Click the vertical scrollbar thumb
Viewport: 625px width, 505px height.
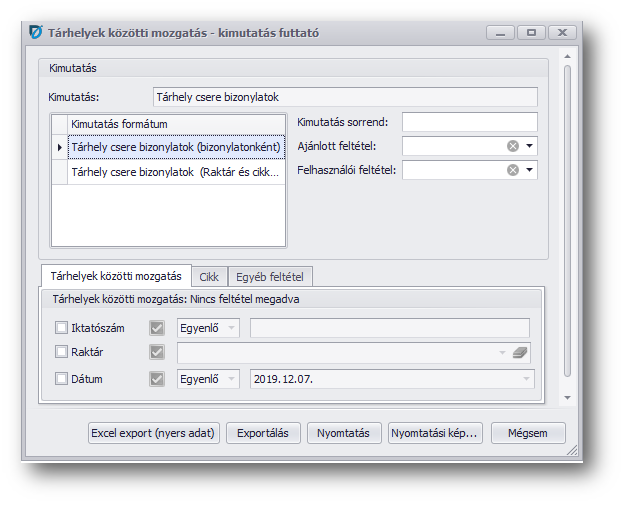tap(568, 221)
